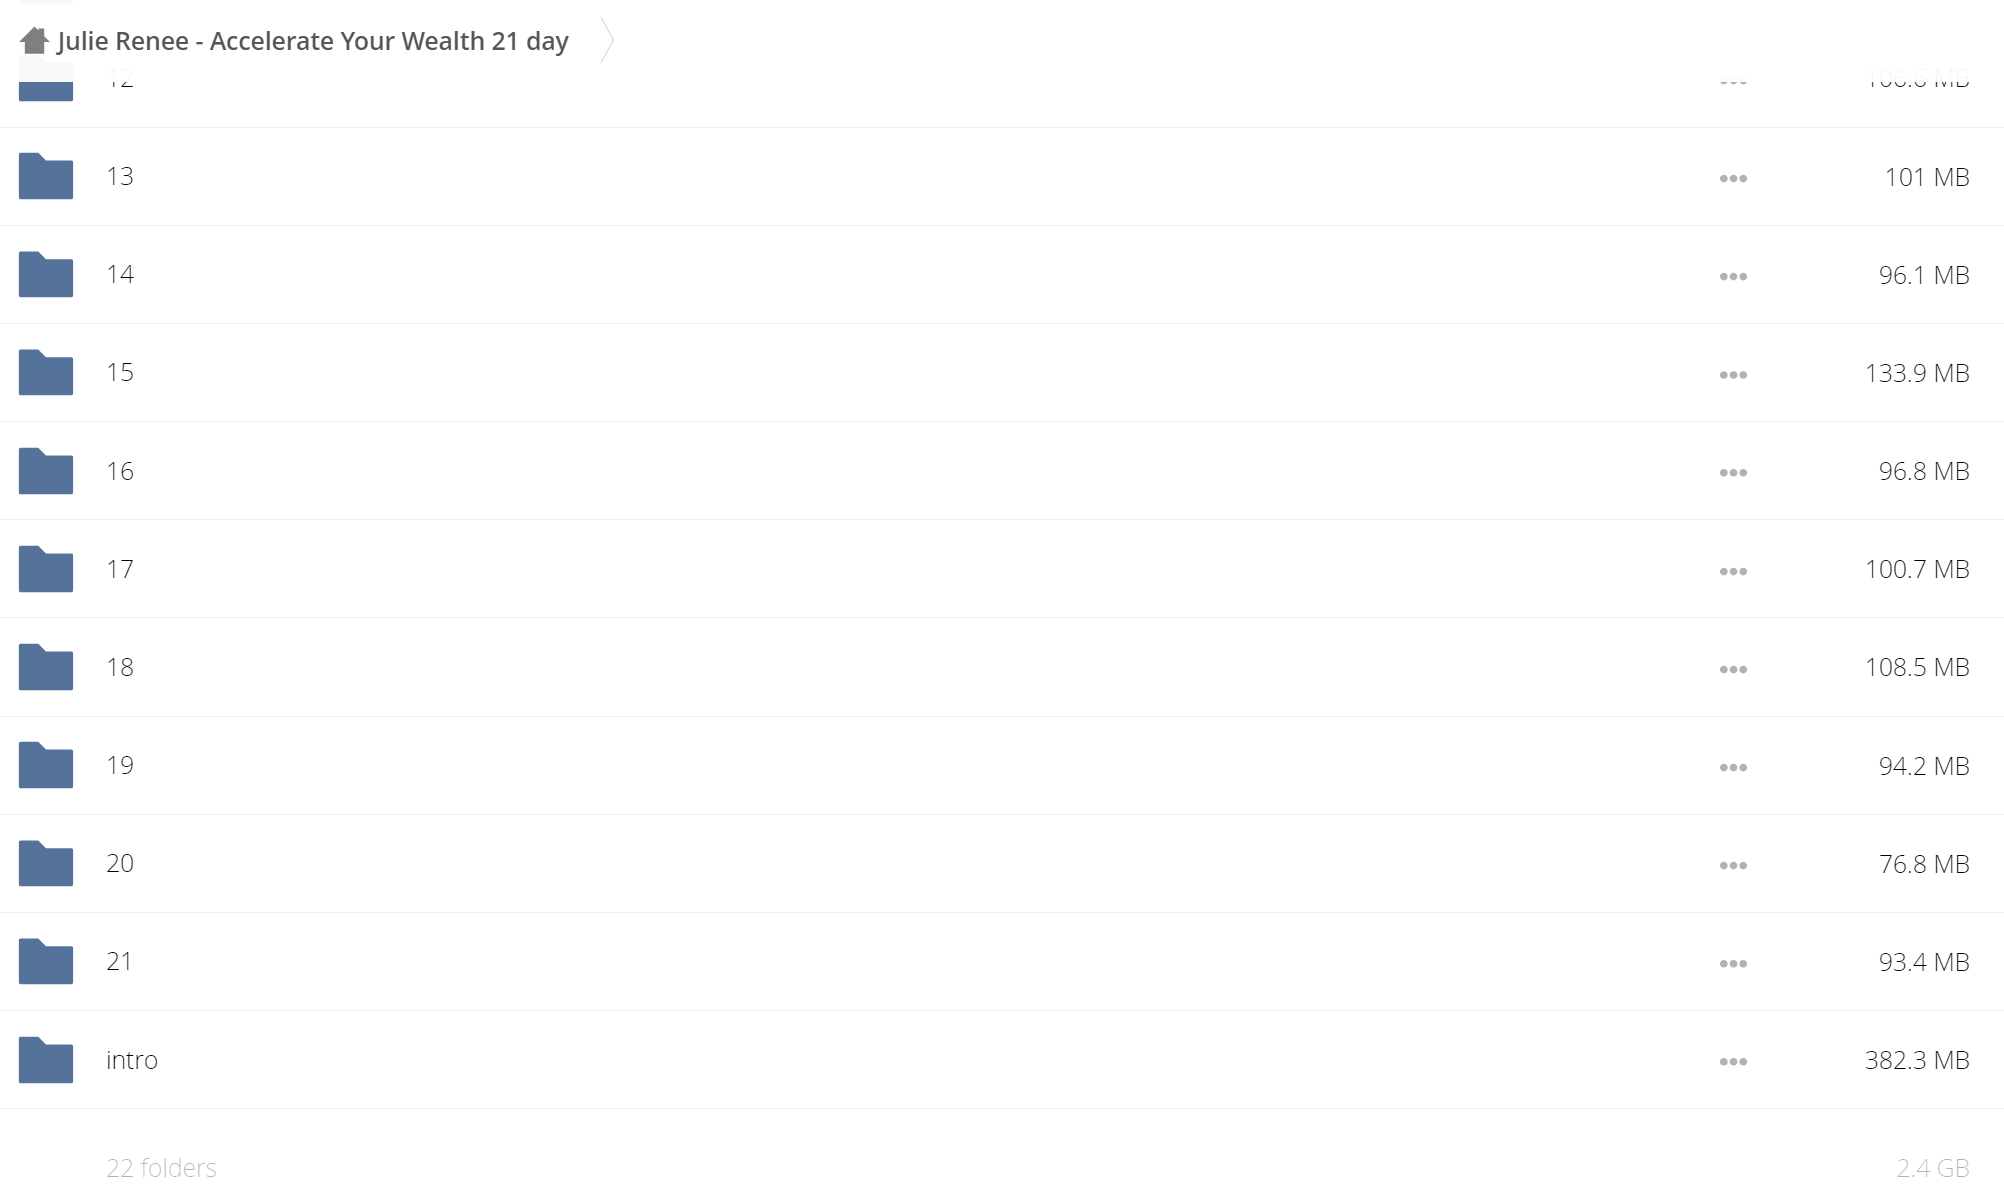Open folder icon for 13

[46, 176]
